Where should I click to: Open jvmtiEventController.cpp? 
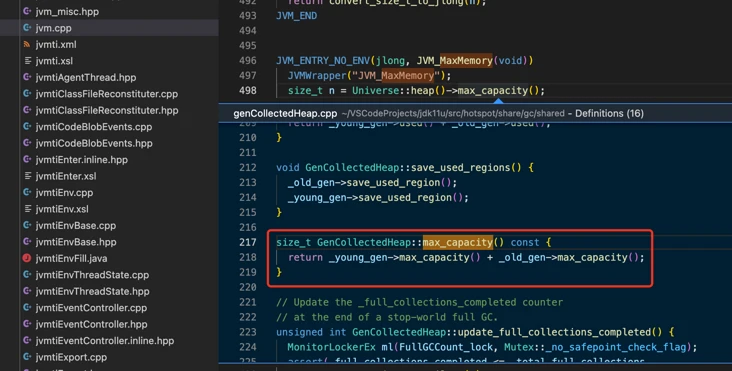click(91, 308)
